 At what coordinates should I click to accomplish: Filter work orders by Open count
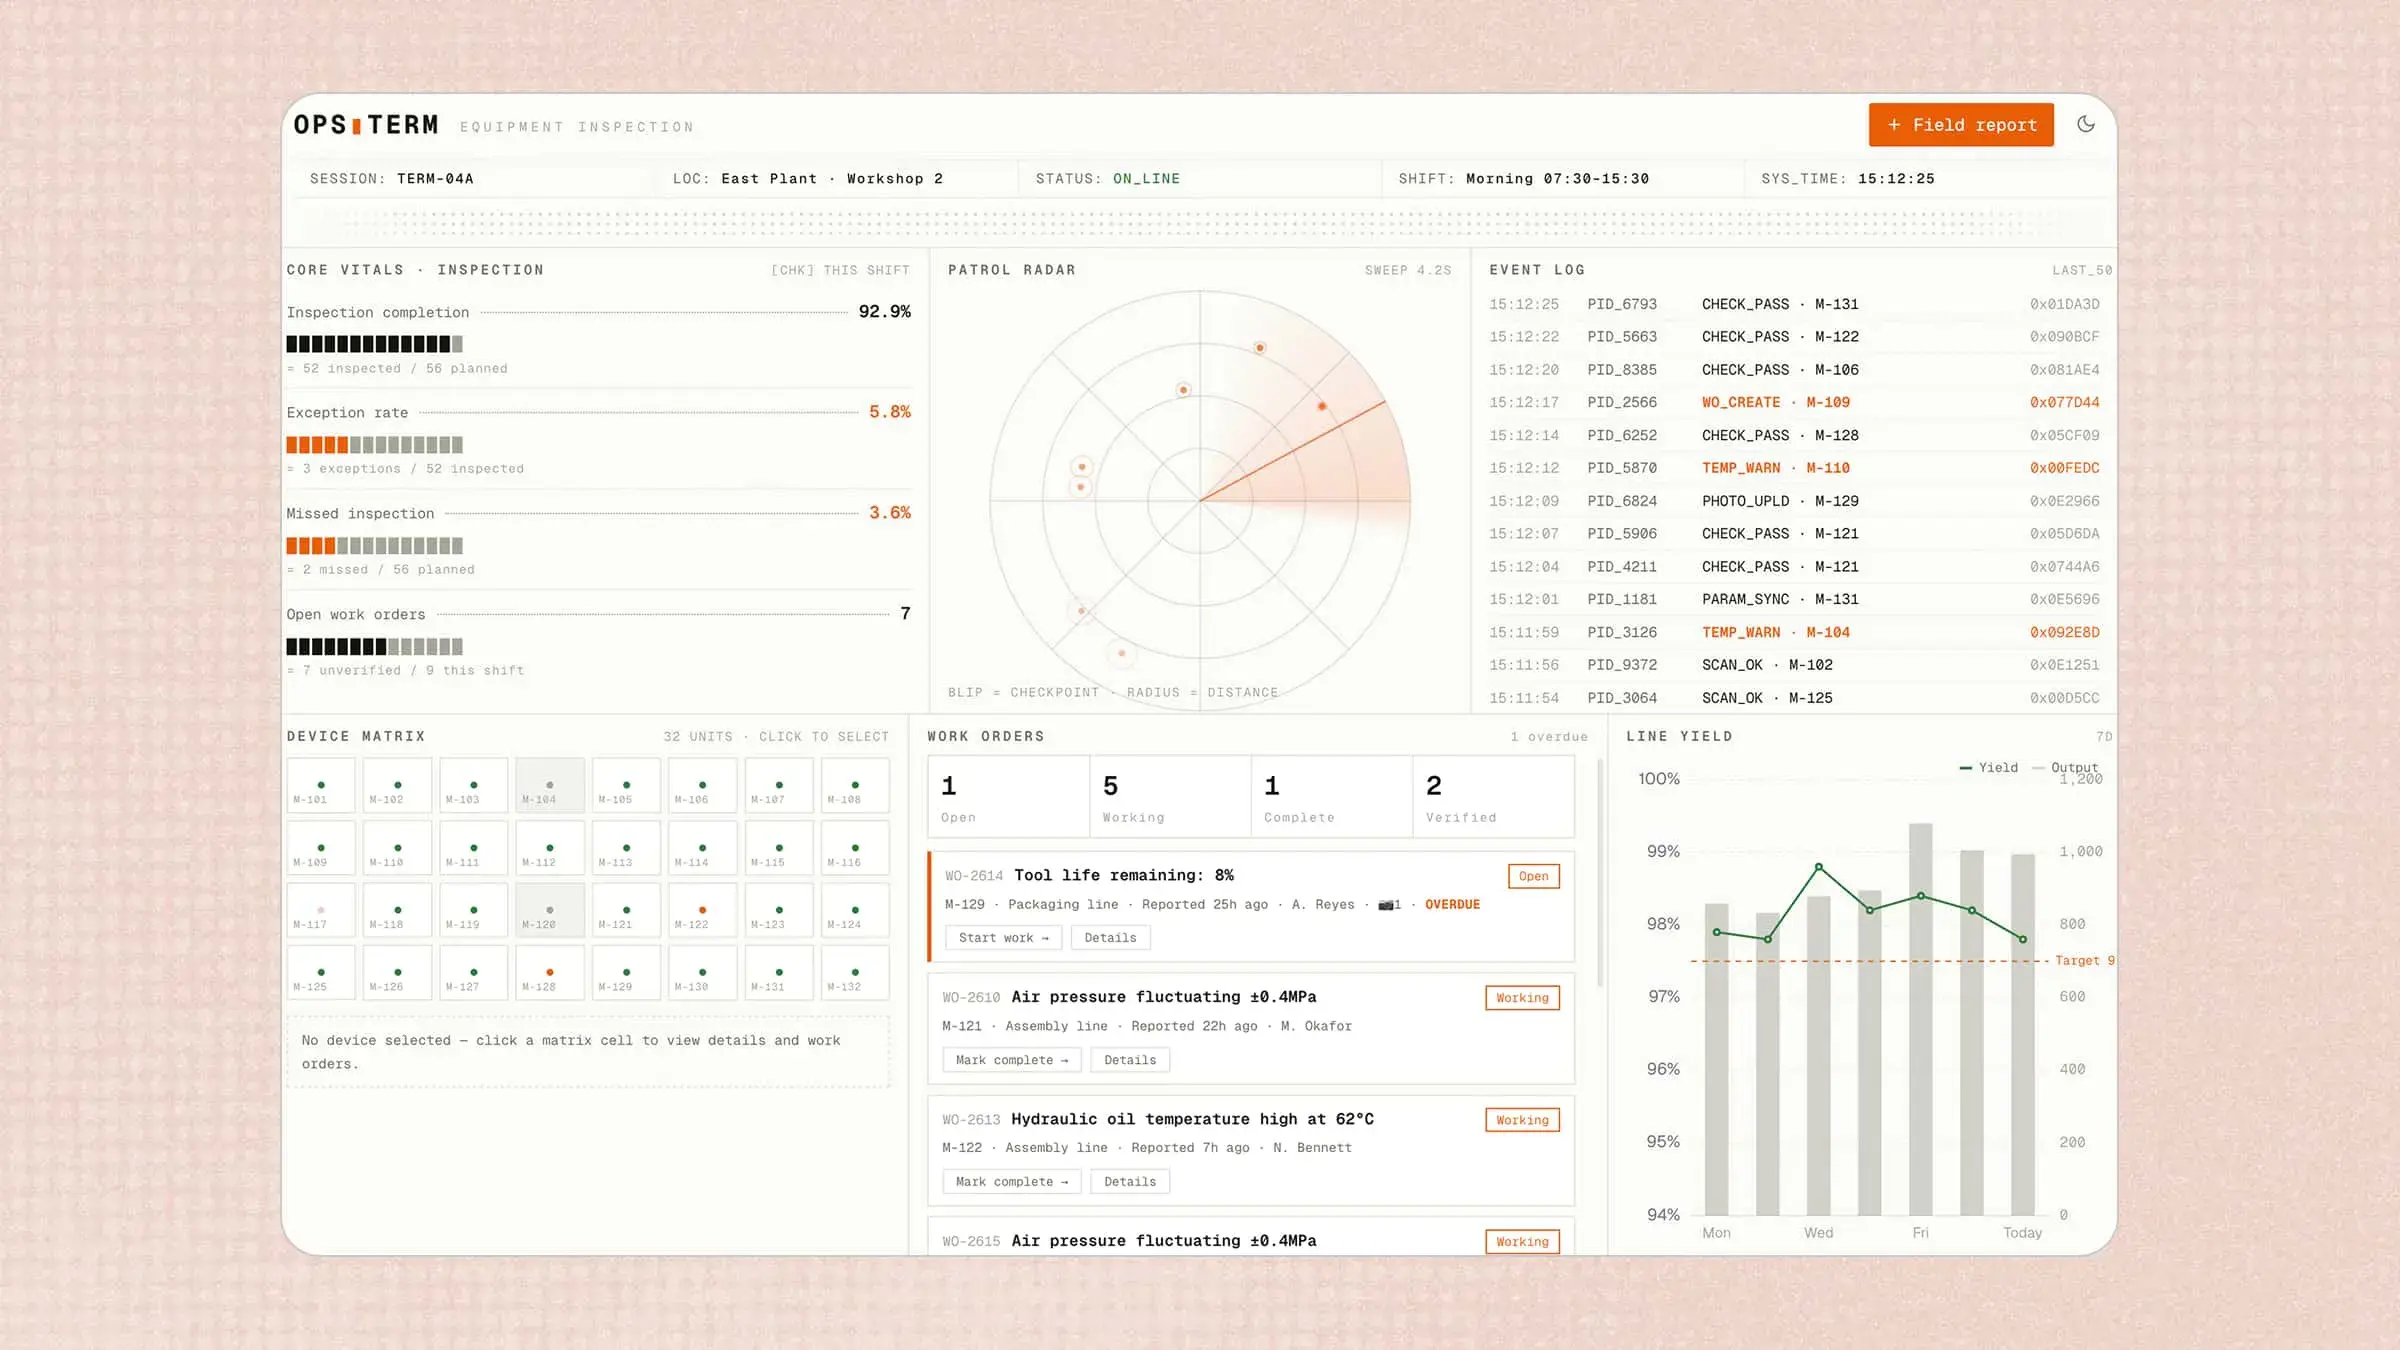[x=1008, y=797]
